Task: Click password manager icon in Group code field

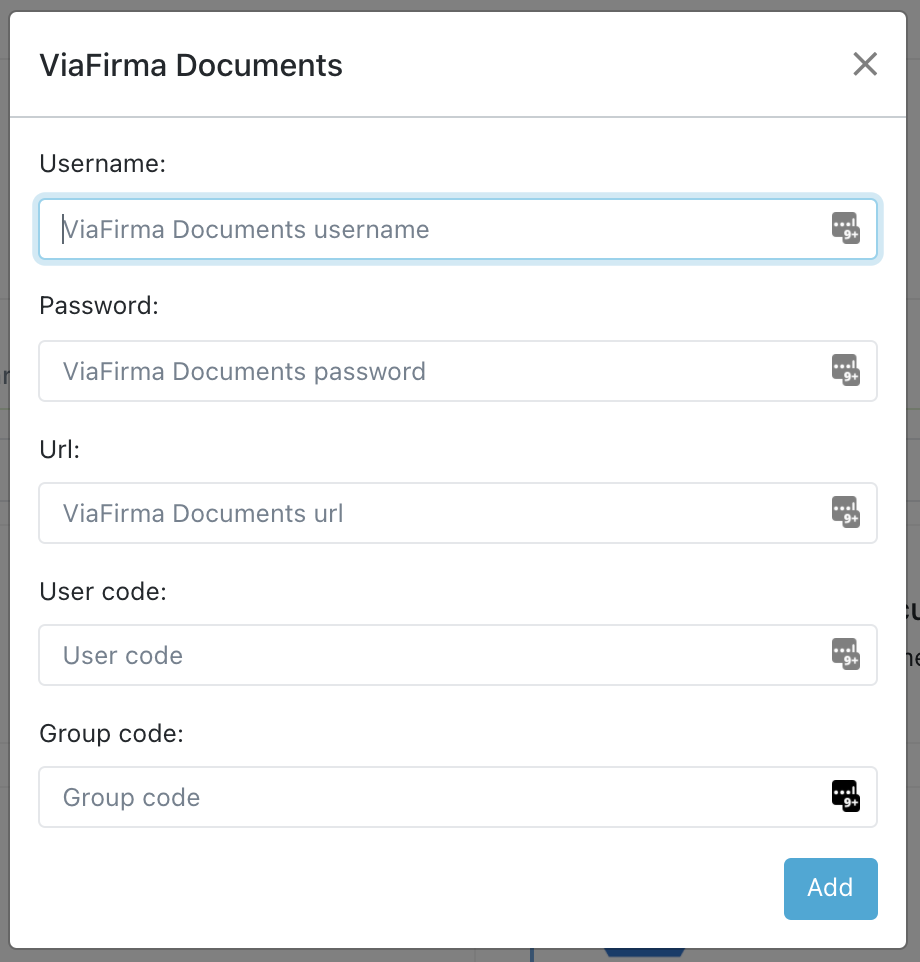Action: coord(846,797)
